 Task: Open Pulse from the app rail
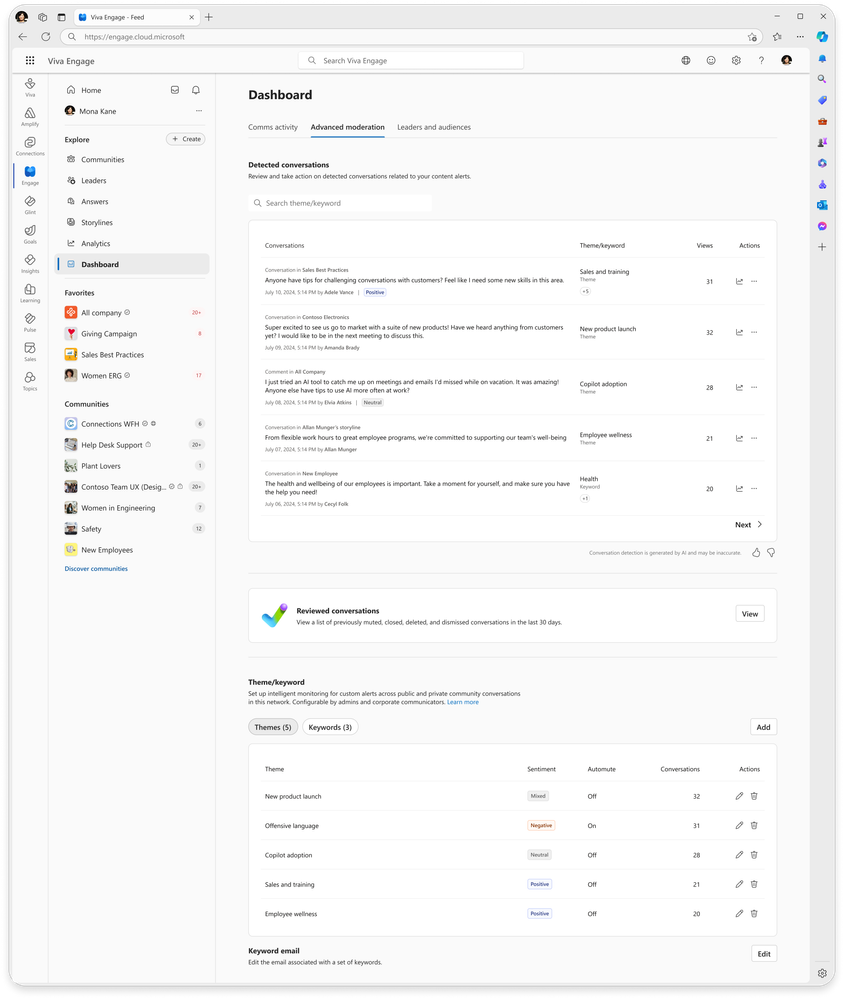[x=30, y=322]
